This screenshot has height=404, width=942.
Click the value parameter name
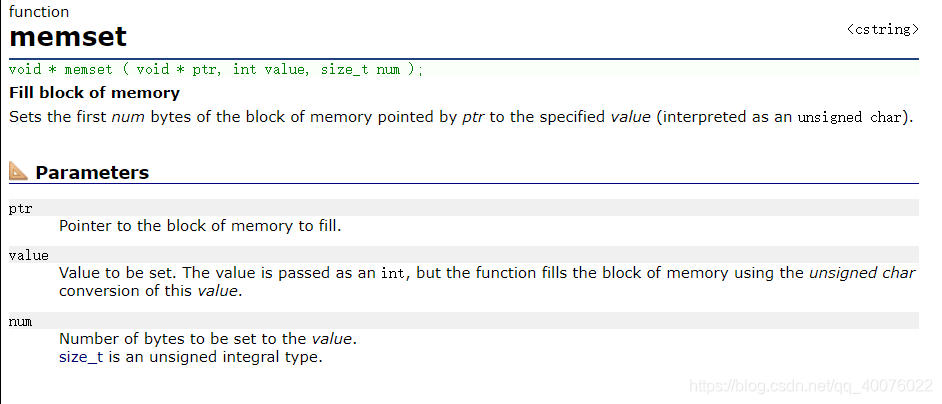(x=29, y=256)
